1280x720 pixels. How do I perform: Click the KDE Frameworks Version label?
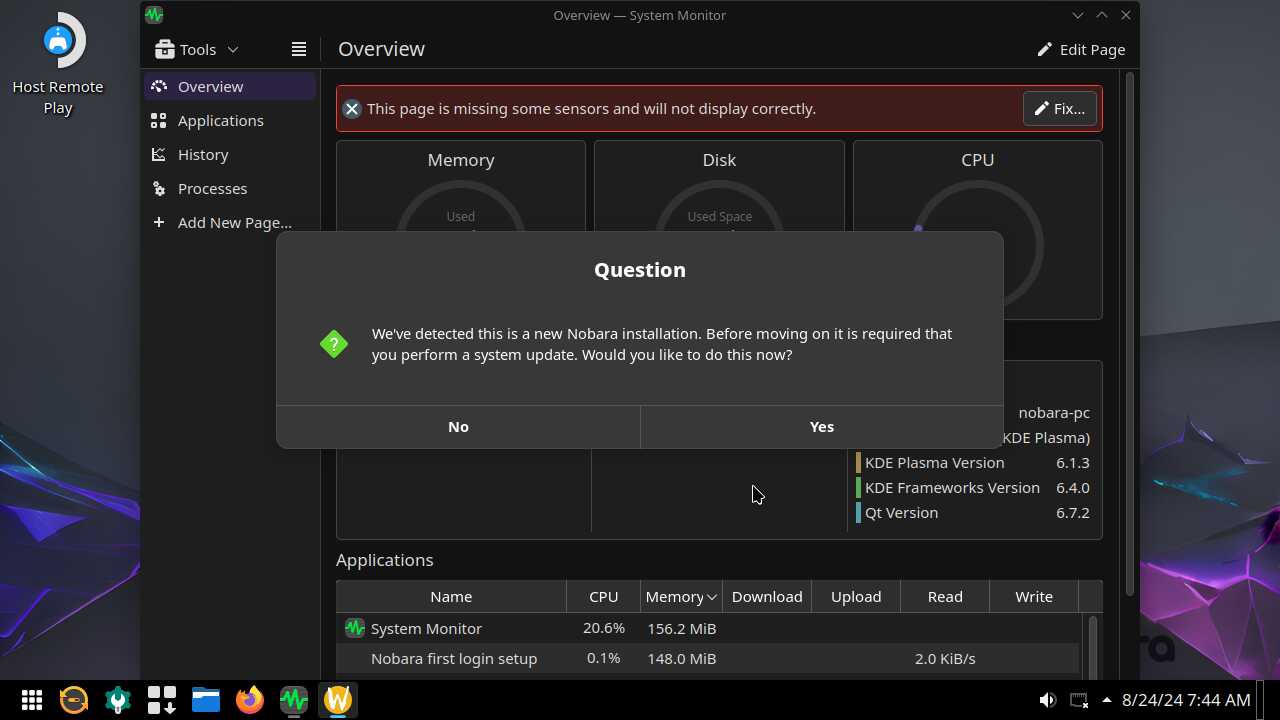(952, 488)
